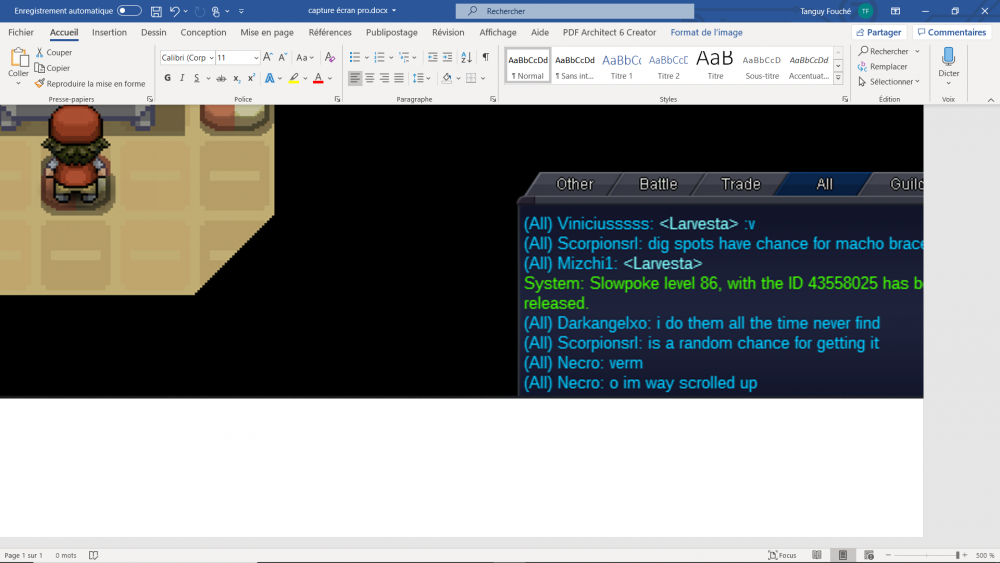Open the font size dropdown

coord(238,58)
